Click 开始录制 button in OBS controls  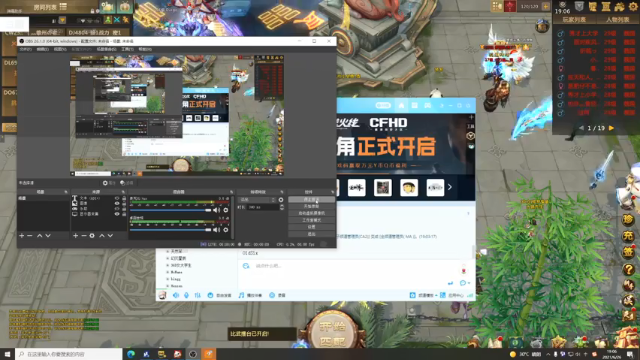tap(311, 207)
